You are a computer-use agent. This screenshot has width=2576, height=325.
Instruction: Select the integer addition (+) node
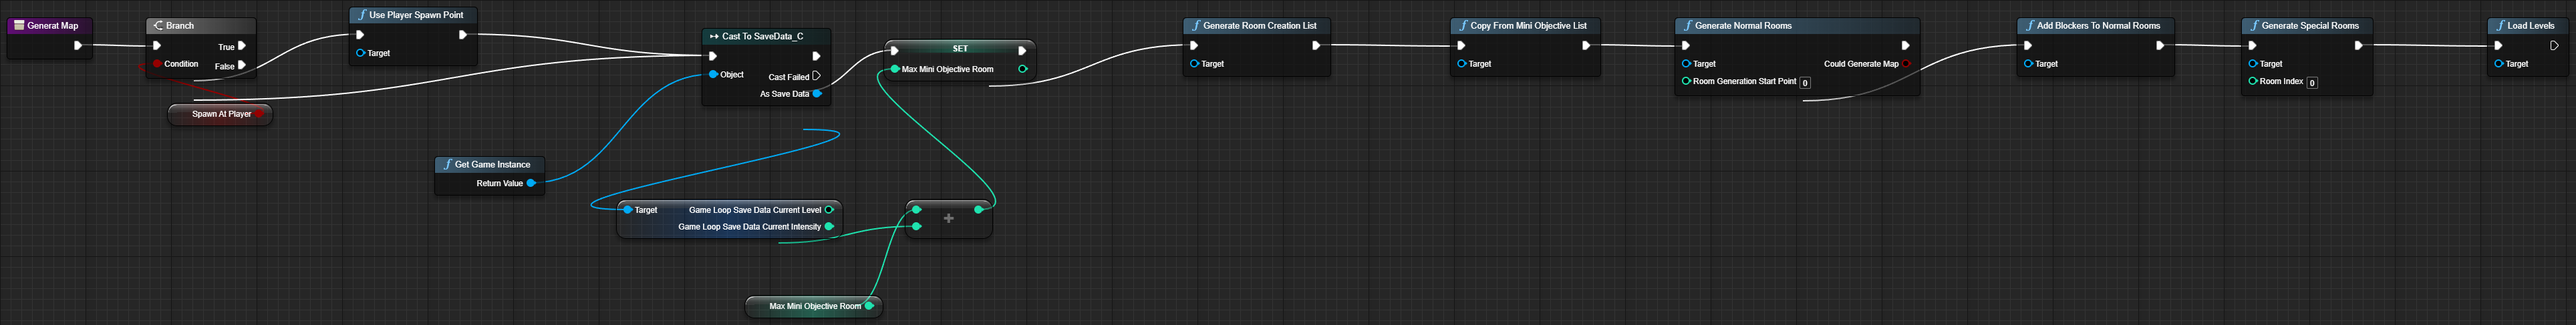click(x=948, y=219)
